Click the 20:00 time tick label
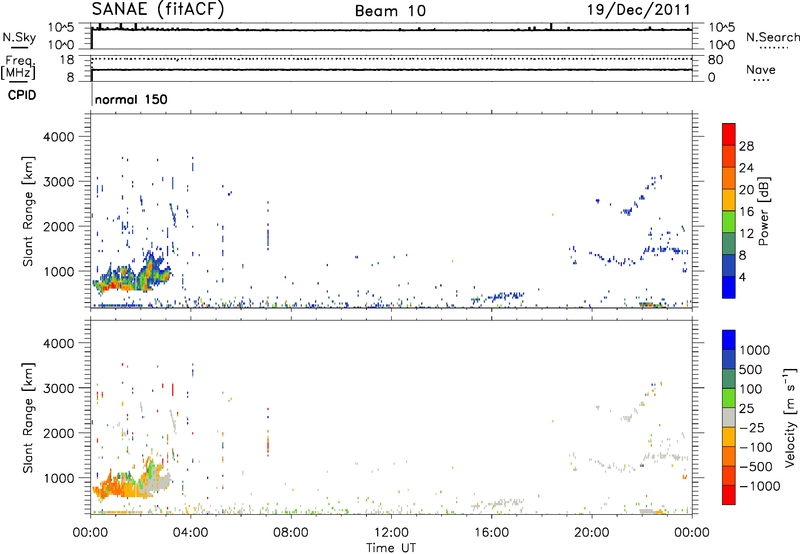 click(x=591, y=533)
